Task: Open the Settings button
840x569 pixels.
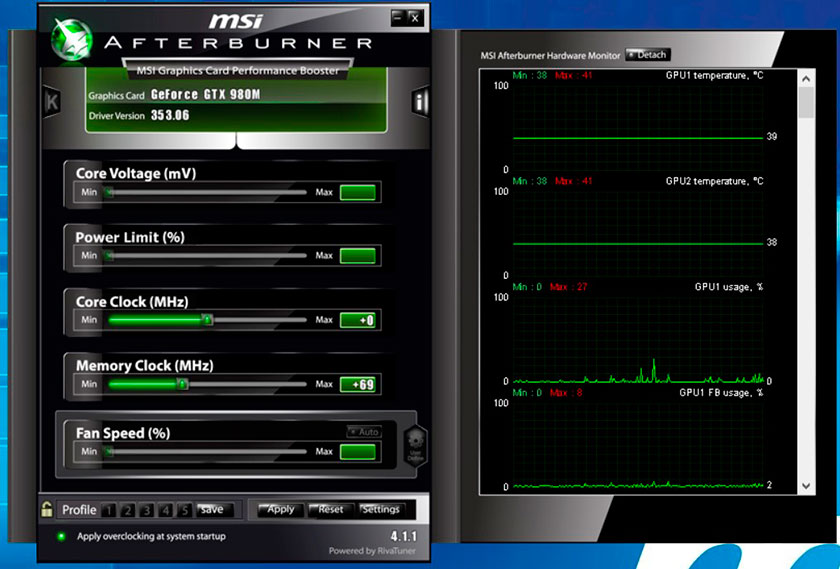Action: [x=382, y=510]
